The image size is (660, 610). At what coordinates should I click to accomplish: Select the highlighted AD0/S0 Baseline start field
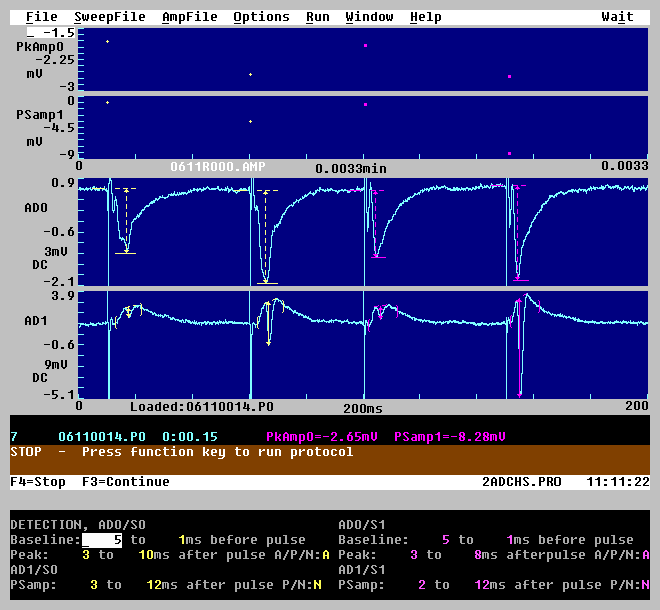[x=102, y=540]
